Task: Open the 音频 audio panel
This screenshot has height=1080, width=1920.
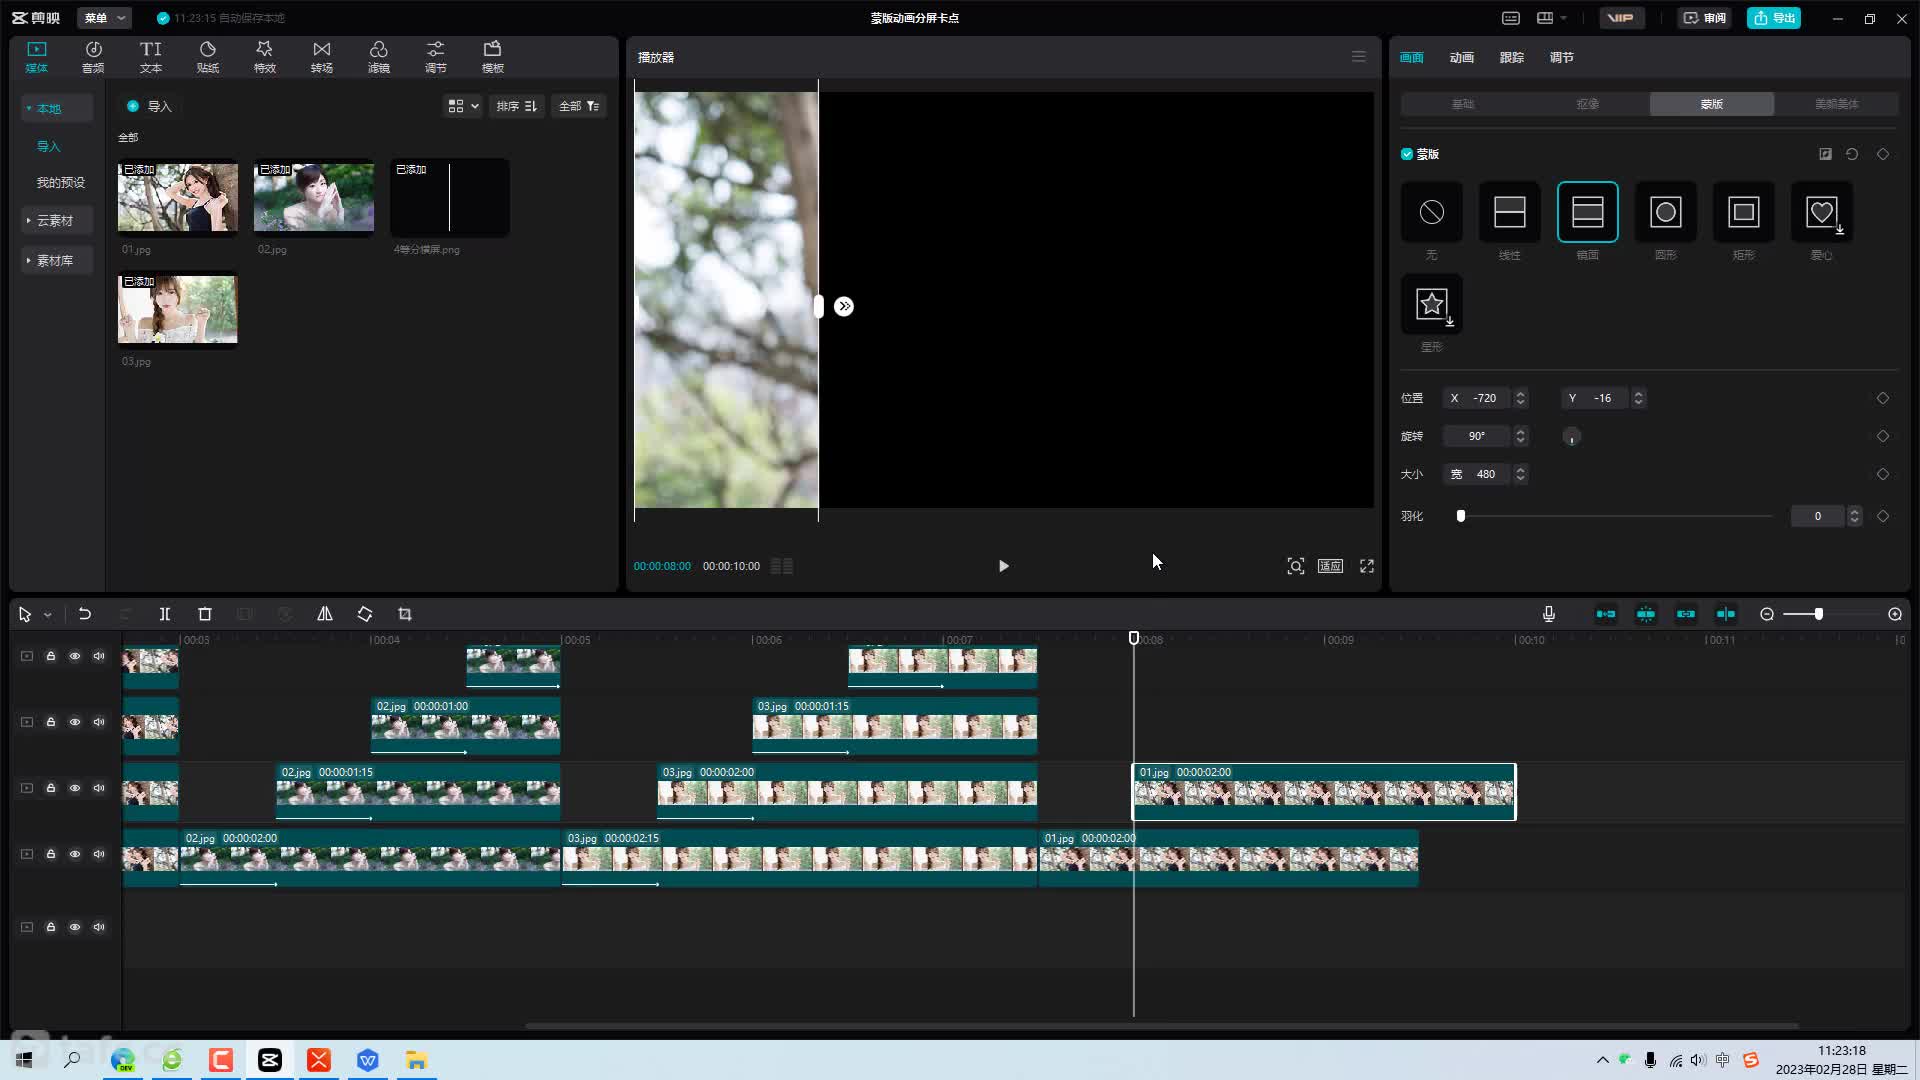Action: click(93, 57)
